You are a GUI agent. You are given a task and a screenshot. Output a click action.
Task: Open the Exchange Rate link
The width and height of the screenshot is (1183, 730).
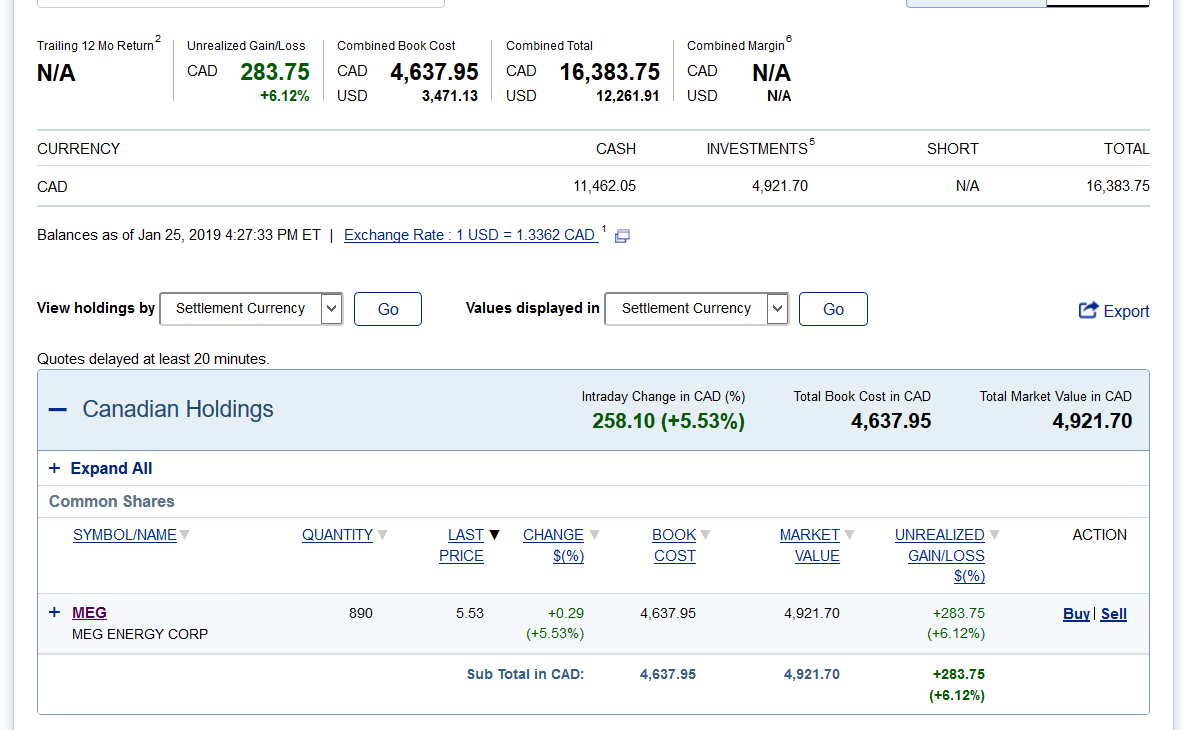[469, 235]
